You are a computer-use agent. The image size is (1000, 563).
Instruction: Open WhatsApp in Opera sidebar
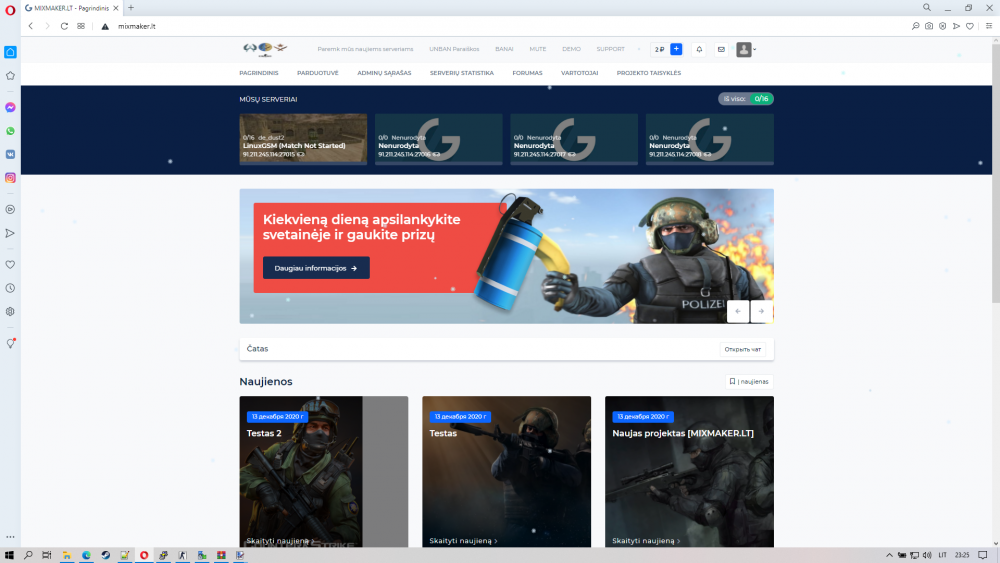click(10, 131)
